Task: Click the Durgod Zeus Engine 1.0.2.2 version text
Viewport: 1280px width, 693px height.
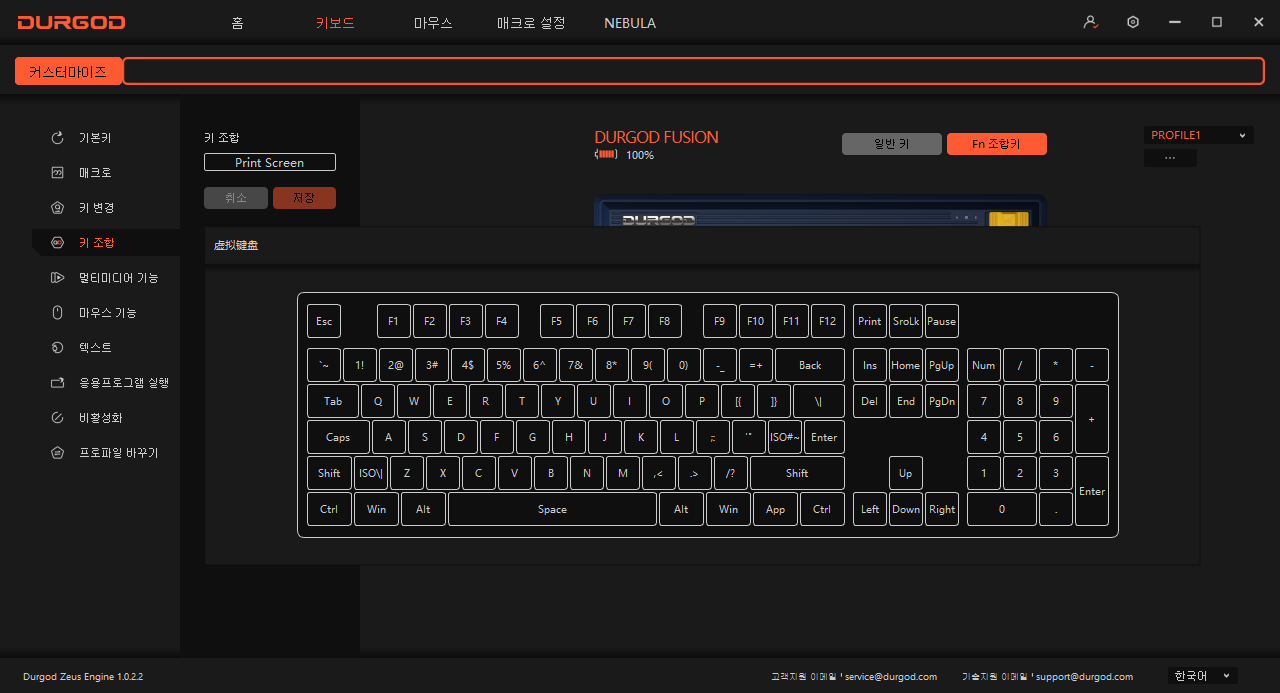Action: coord(83,677)
